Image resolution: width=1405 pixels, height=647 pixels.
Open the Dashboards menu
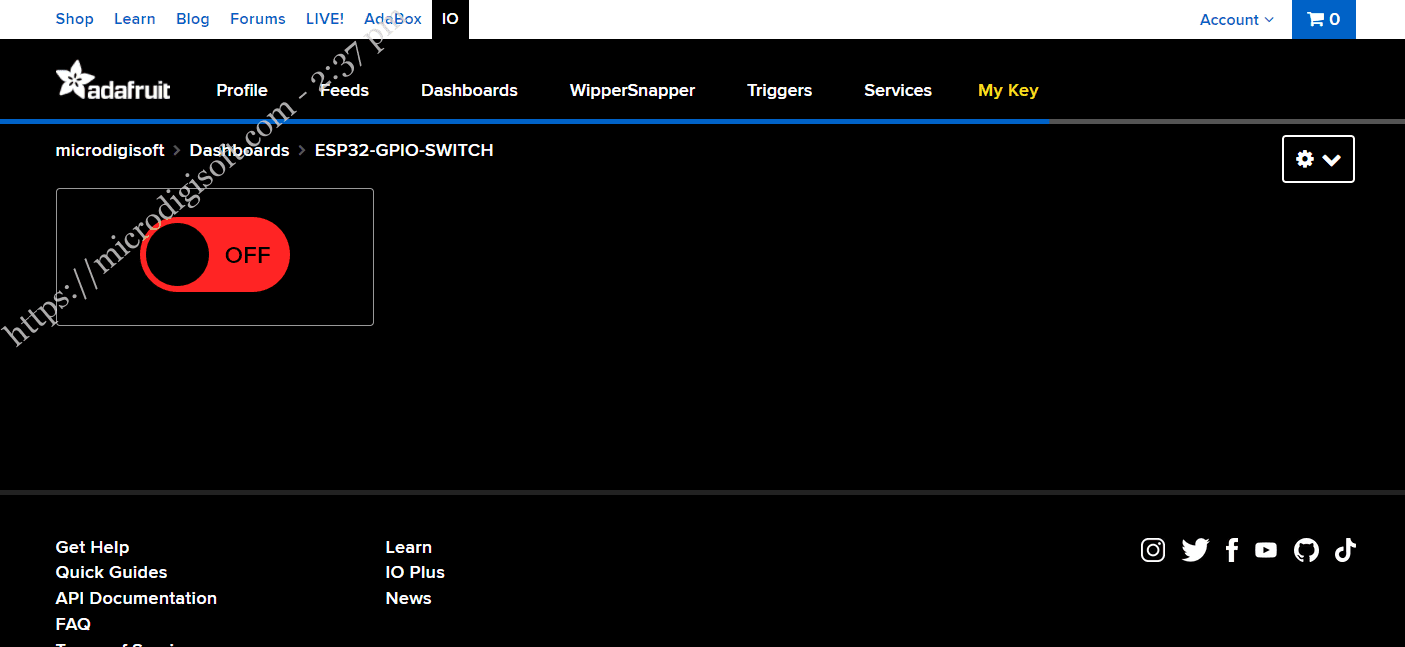469,90
